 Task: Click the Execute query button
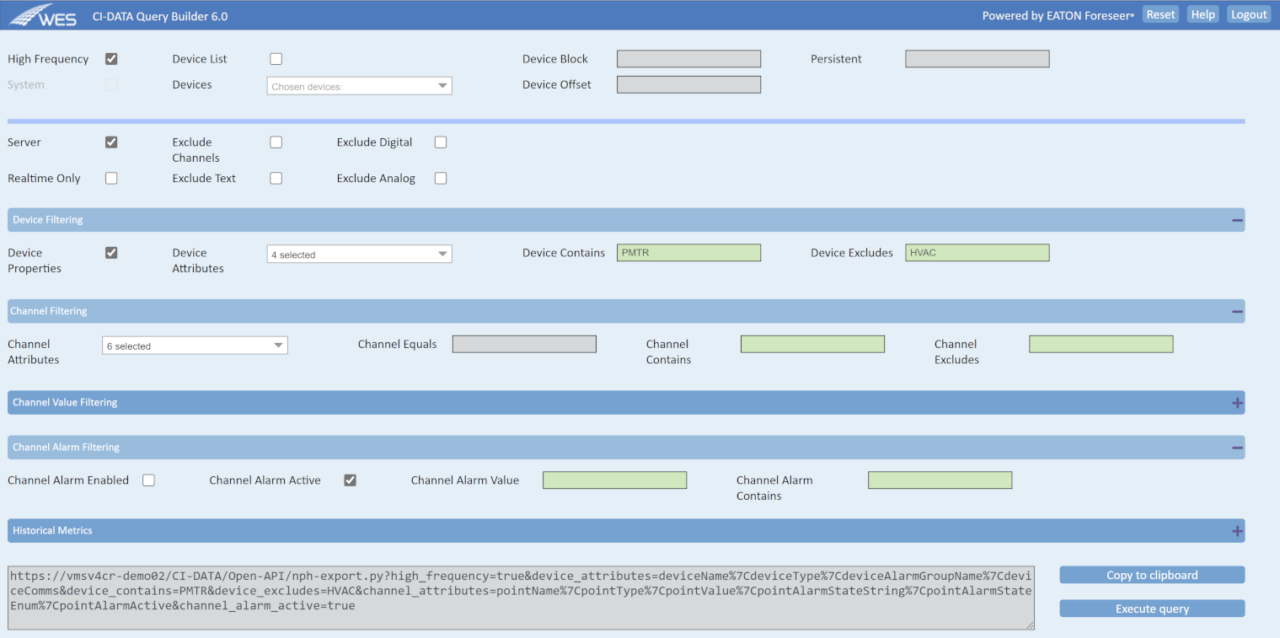point(1151,608)
